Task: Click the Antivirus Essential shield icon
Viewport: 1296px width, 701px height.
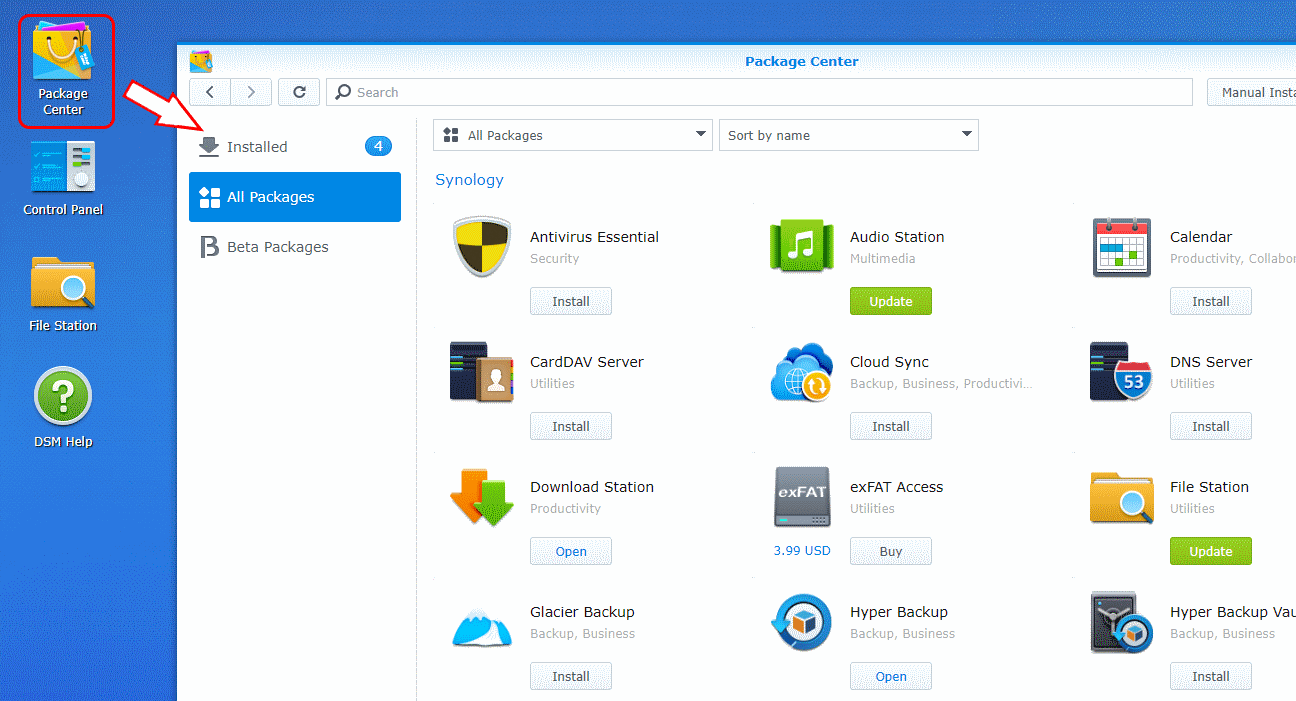Action: click(483, 247)
